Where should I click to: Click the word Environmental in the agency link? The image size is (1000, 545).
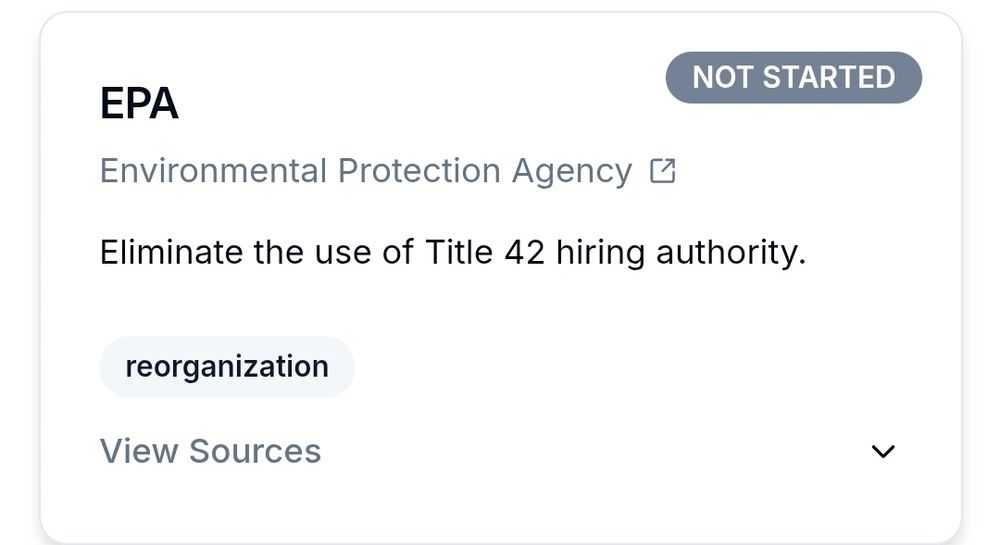pyautogui.click(x=214, y=171)
